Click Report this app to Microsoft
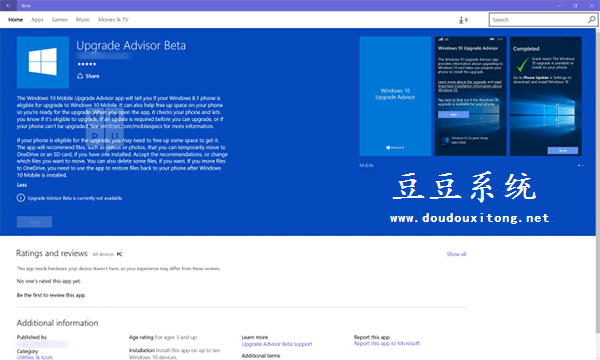600x360 pixels. [386, 343]
